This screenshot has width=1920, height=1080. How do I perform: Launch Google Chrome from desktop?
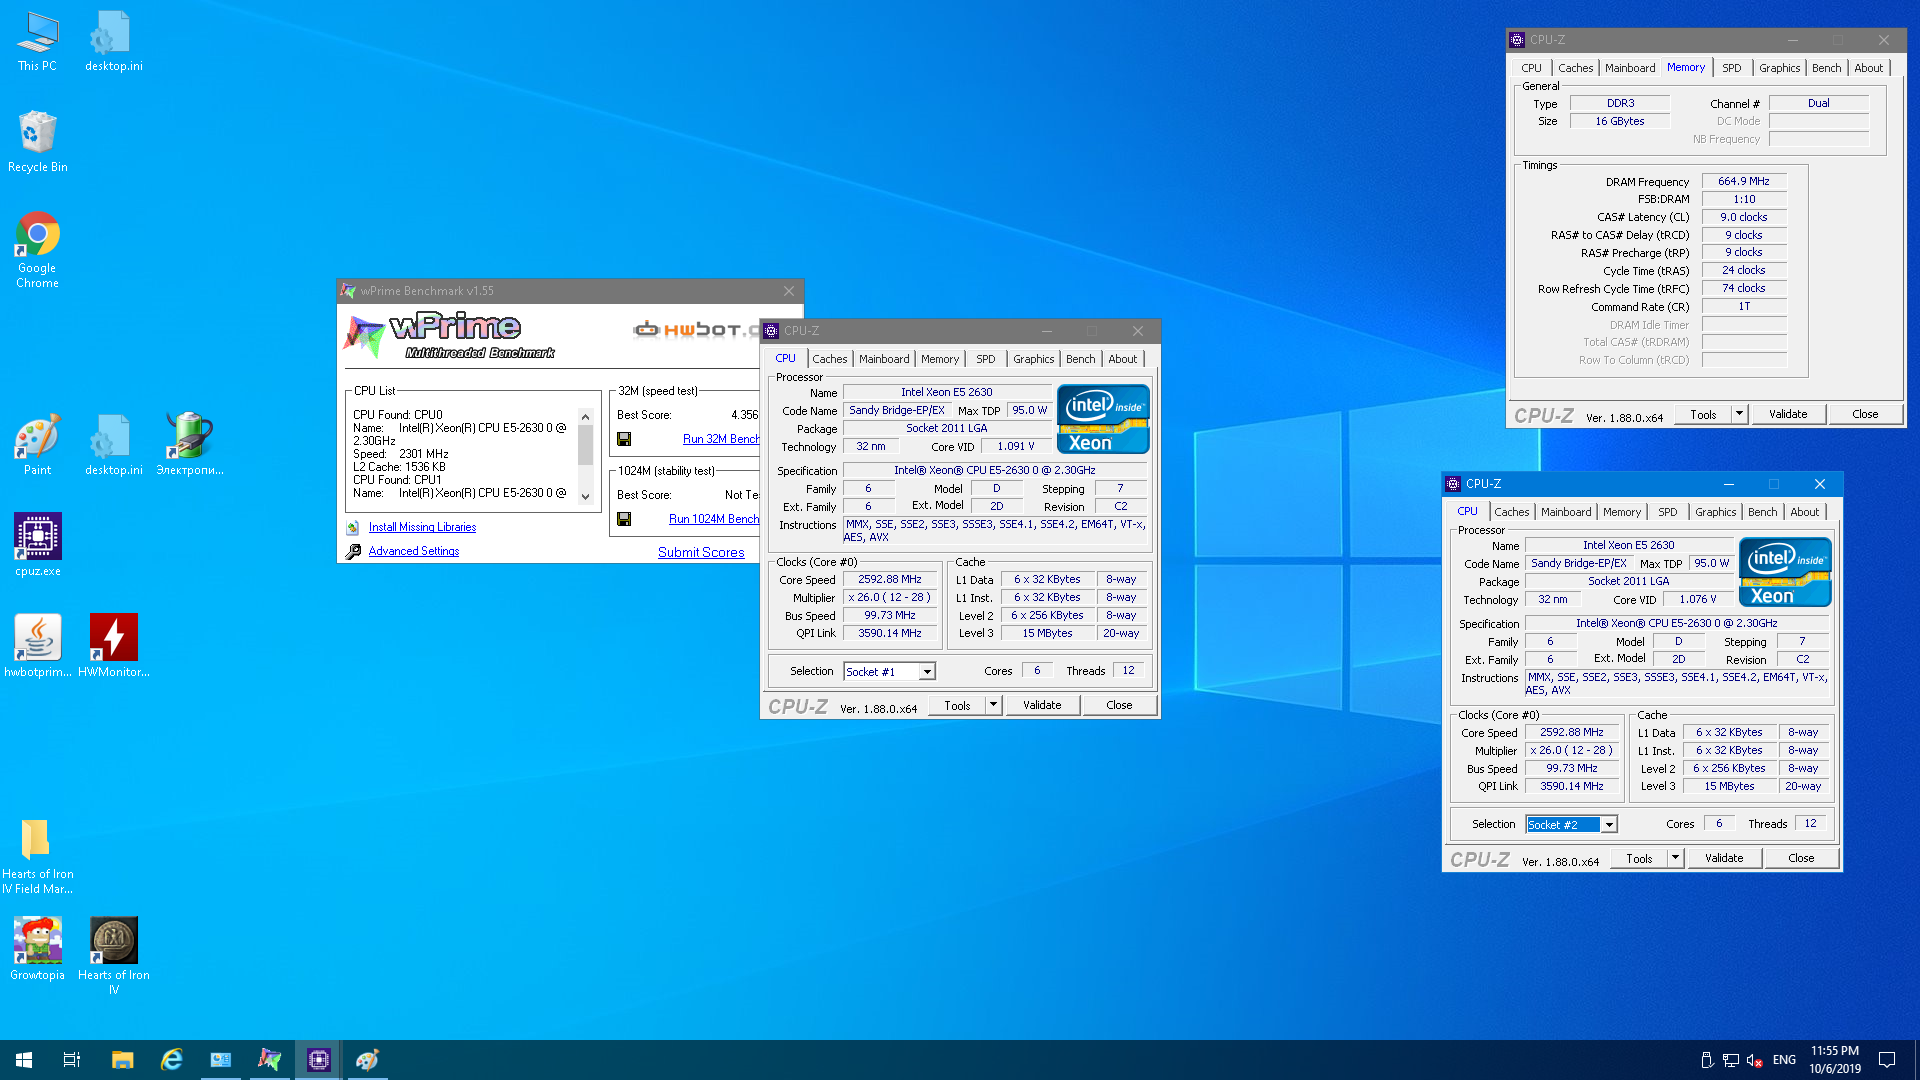(37, 250)
